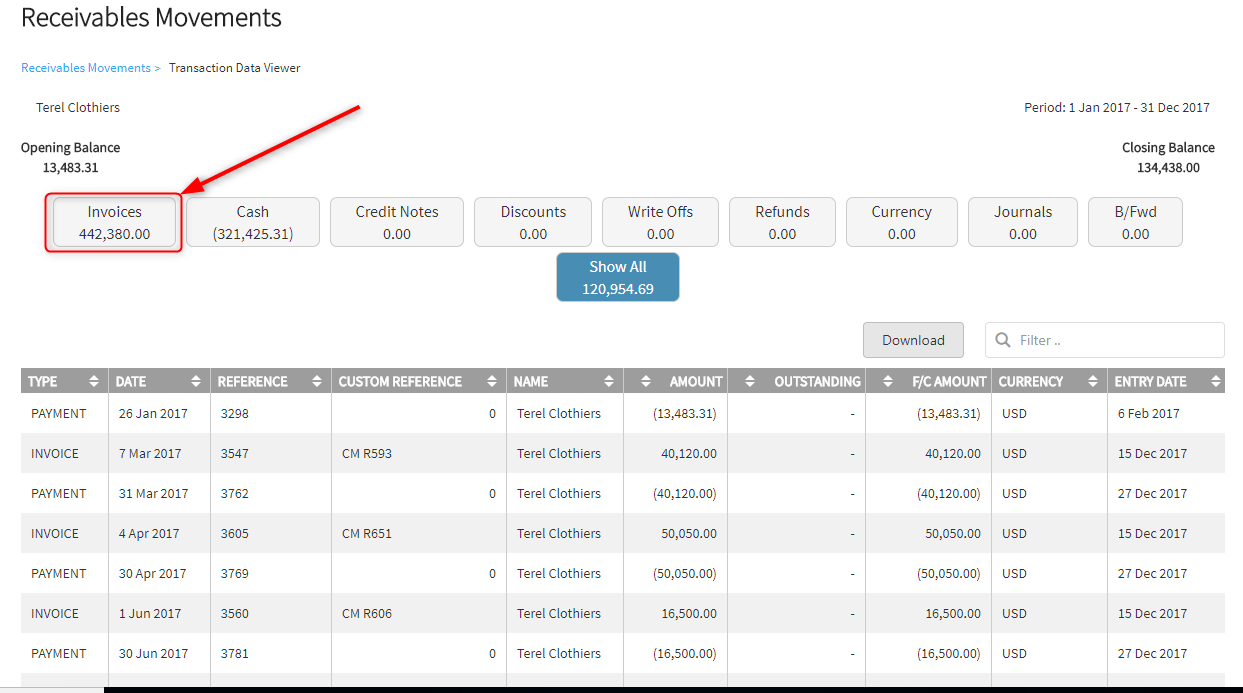Screen dimensions: 1243x693
Task: Filter by Refunds
Action: pos(782,222)
